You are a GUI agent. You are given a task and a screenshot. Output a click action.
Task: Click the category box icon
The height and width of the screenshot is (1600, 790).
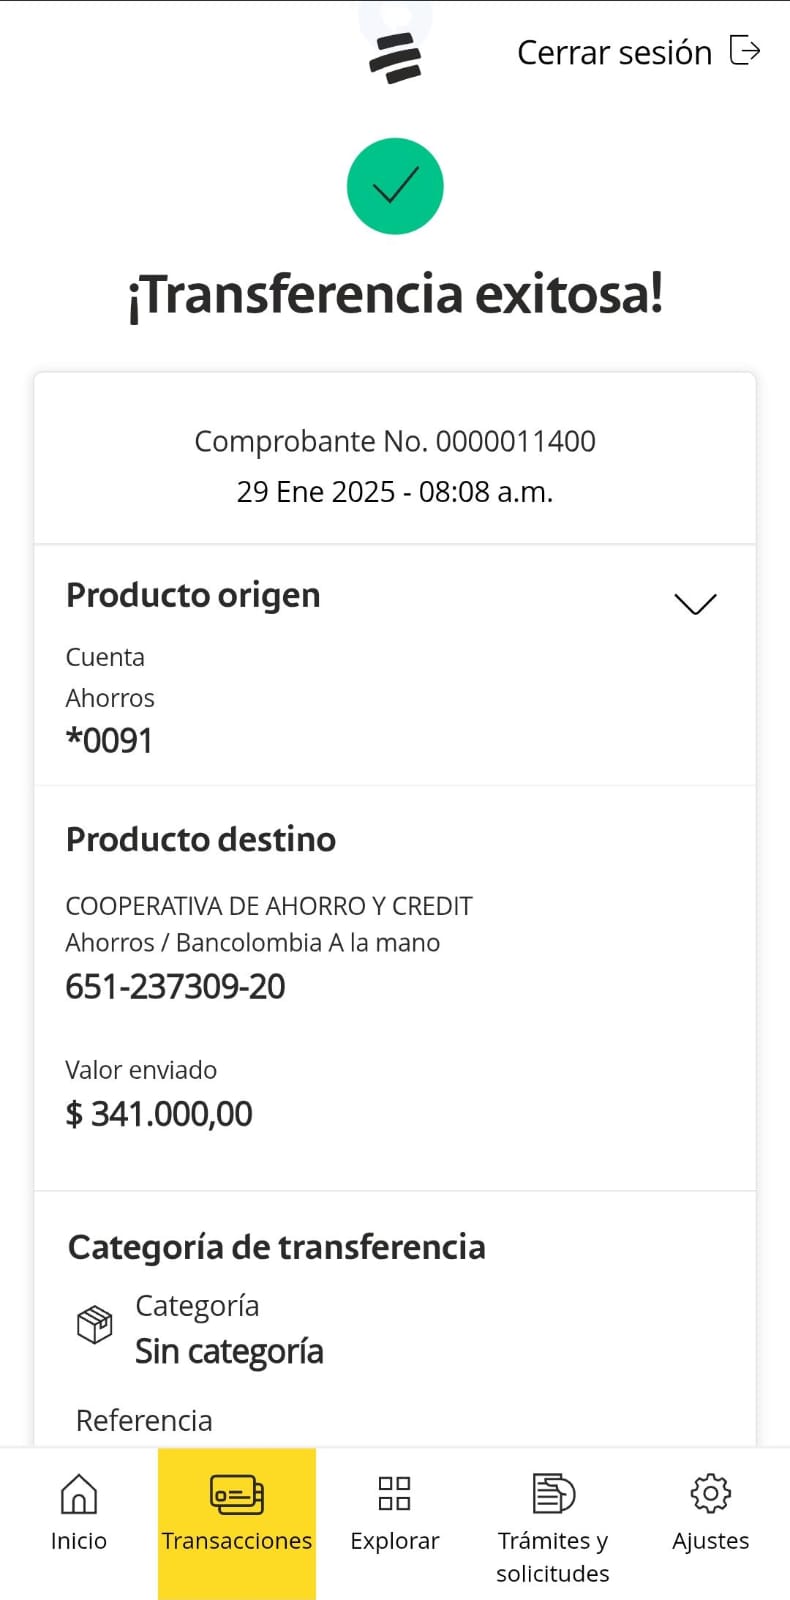point(95,1325)
